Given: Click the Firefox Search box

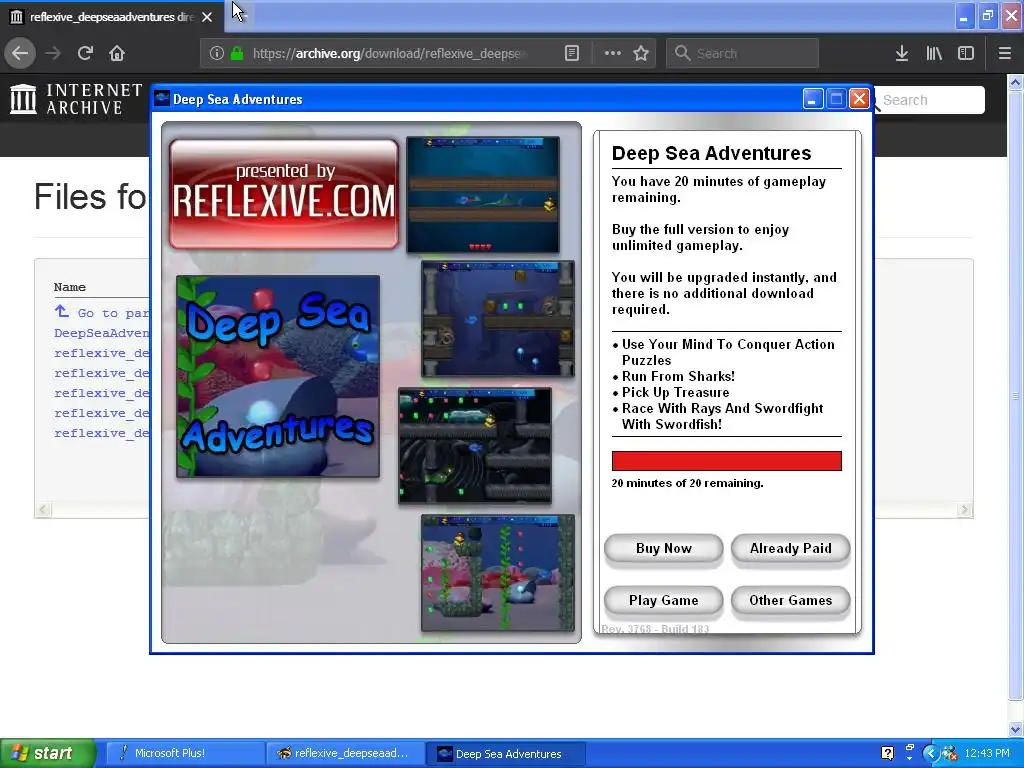Looking at the screenshot, I should click(x=742, y=54).
